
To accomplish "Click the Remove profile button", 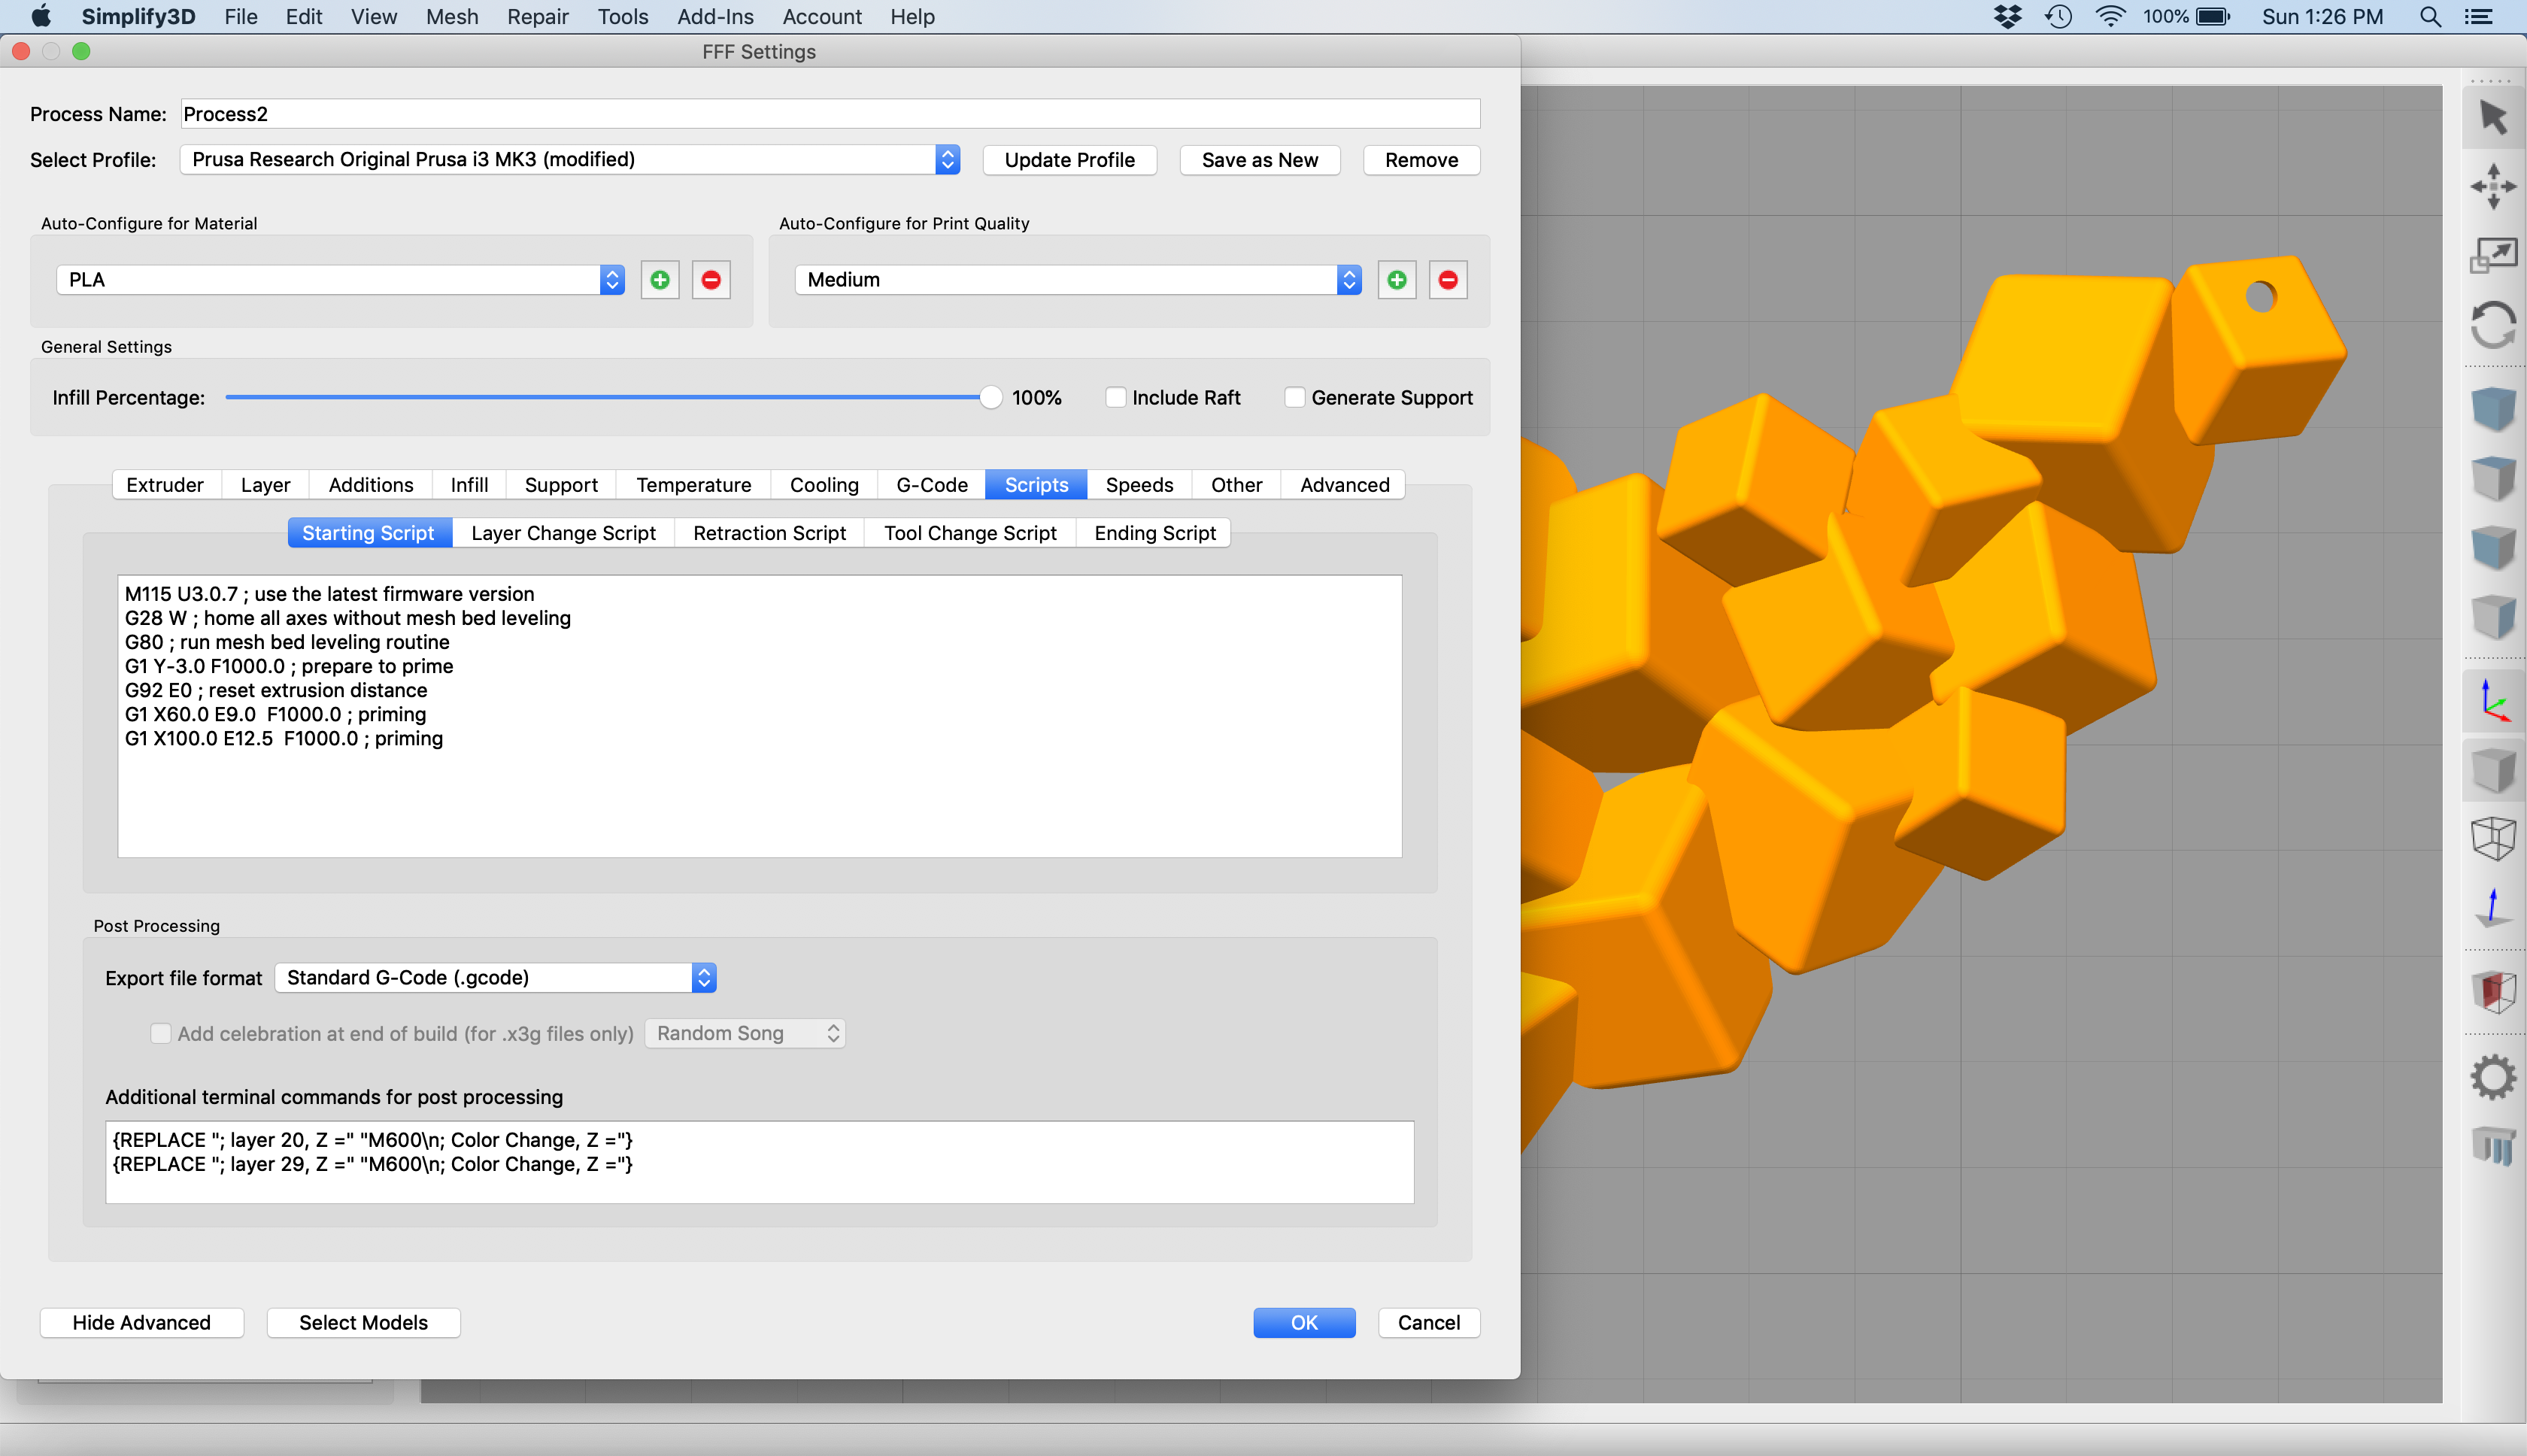I will tap(1421, 160).
